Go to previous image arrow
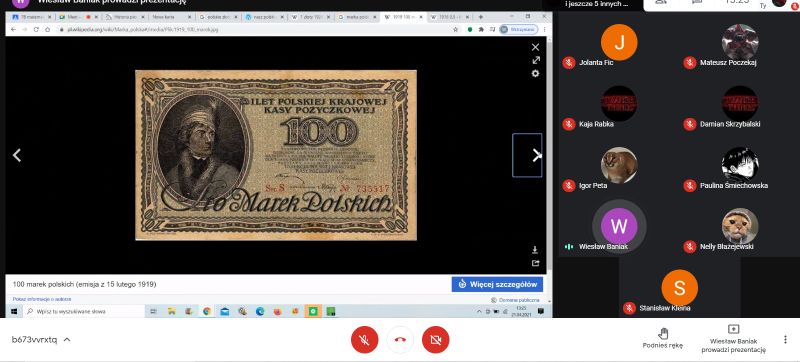Viewport: 800px width, 362px height. (17, 156)
